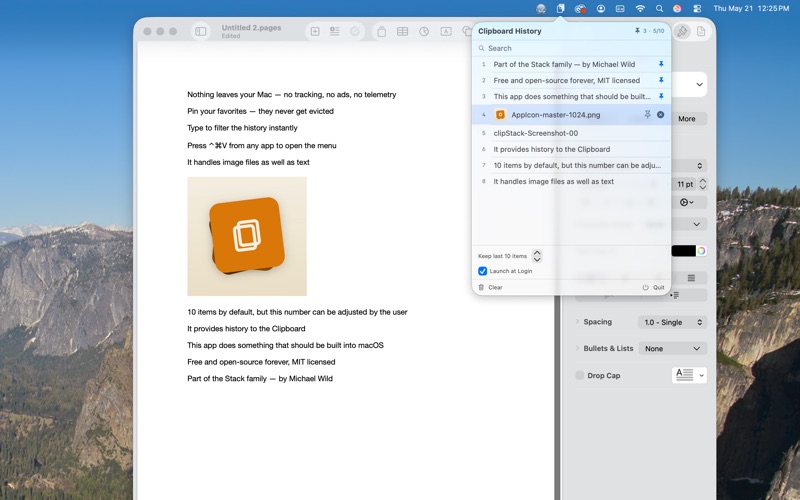800x500 pixels.
Task: Click the menu bar icon with red dot
Action: pyautogui.click(x=580, y=8)
